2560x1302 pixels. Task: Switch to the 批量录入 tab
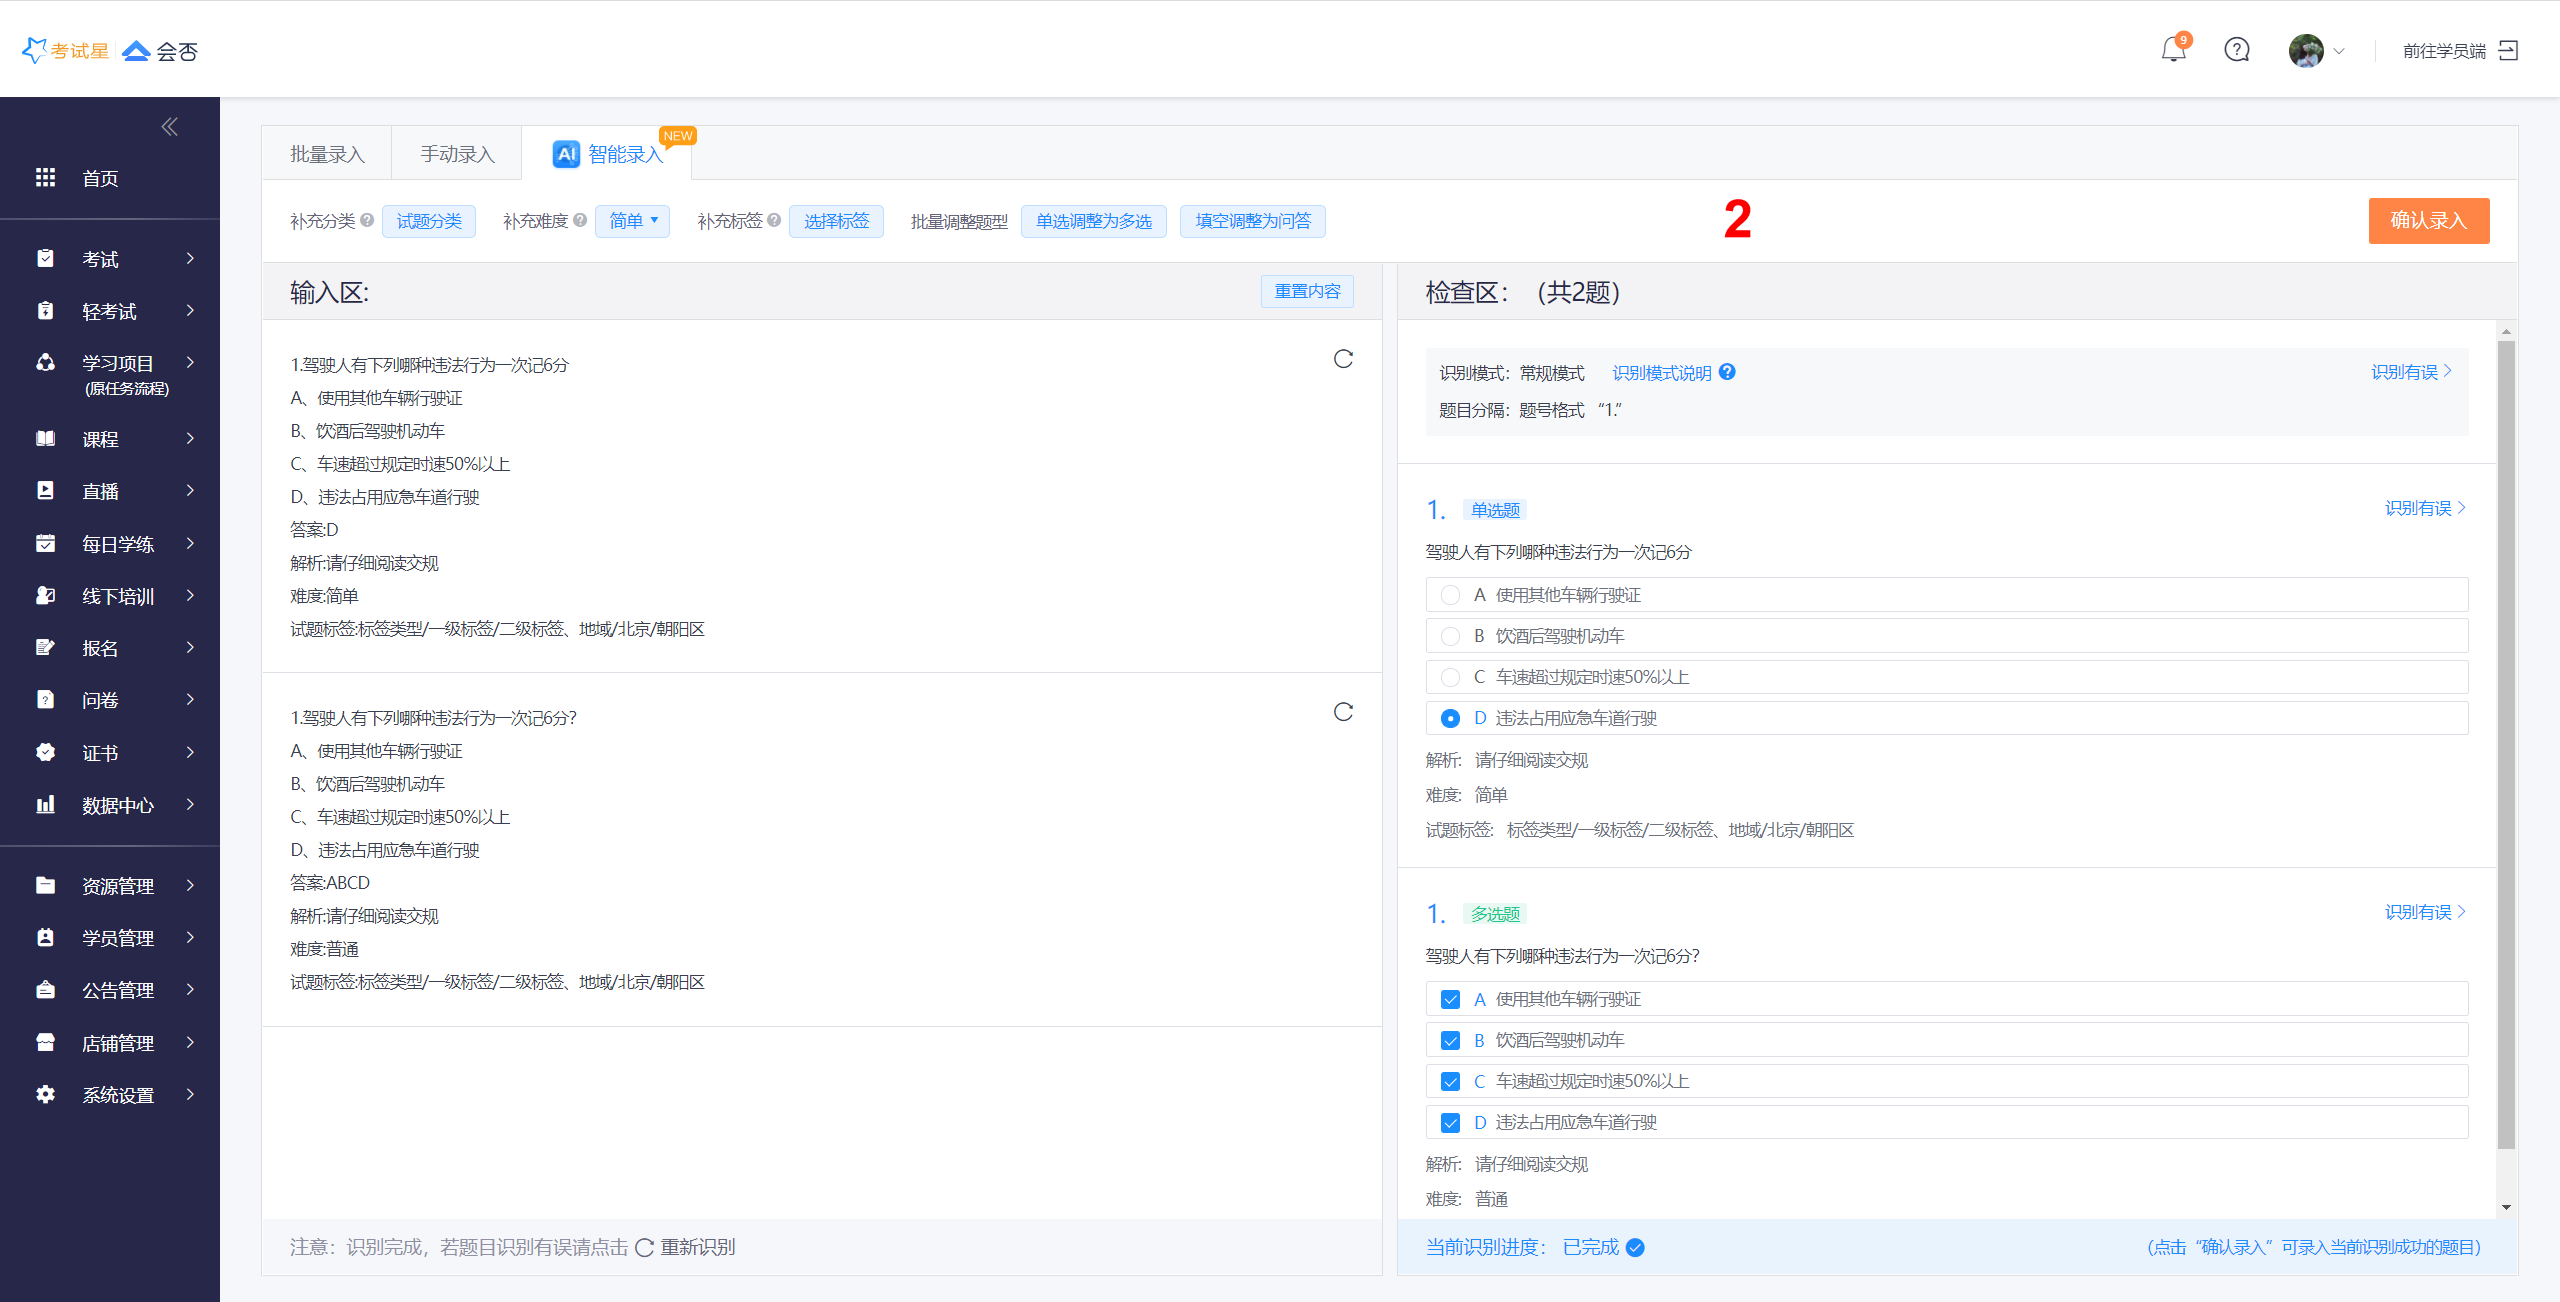327,154
